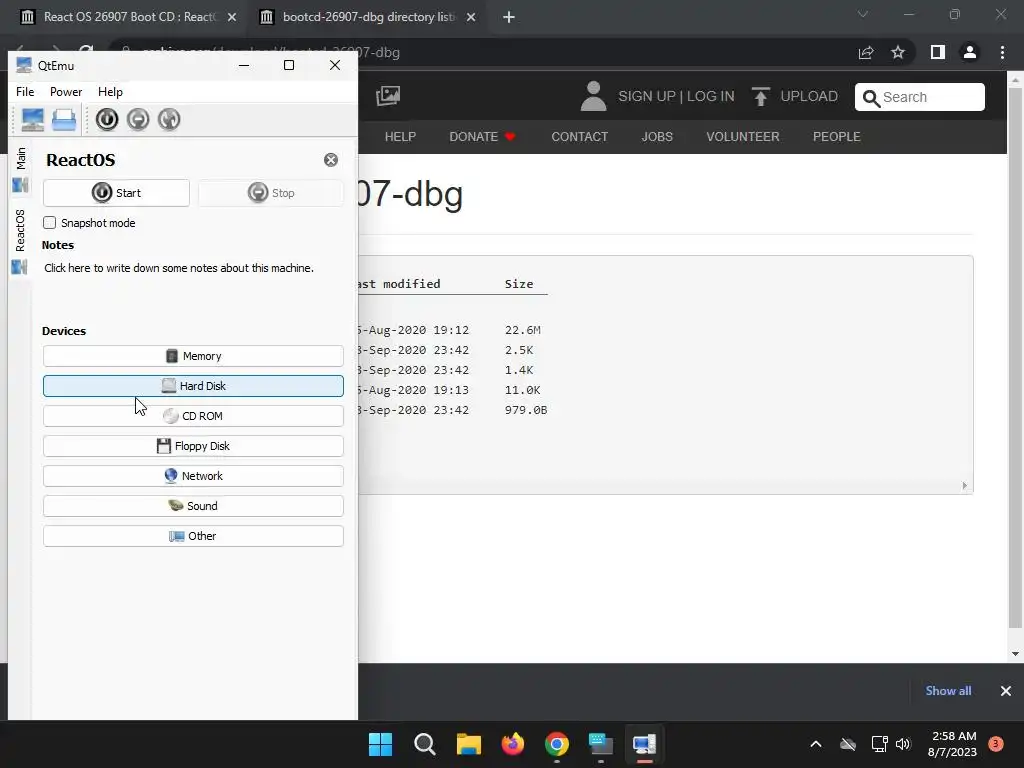Expand the Sound device settings

click(193, 506)
